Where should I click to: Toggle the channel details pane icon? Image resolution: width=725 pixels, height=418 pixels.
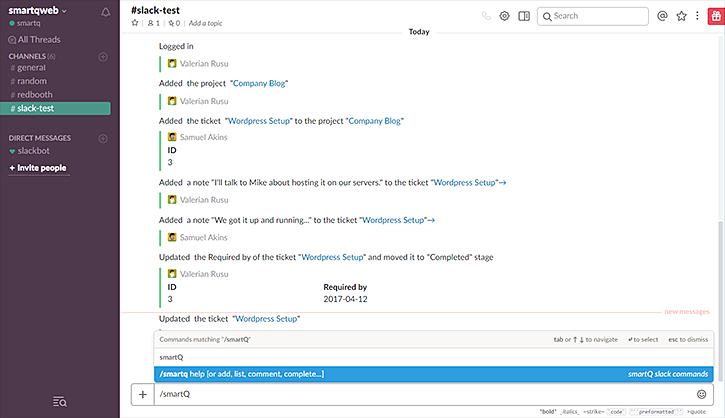524,16
